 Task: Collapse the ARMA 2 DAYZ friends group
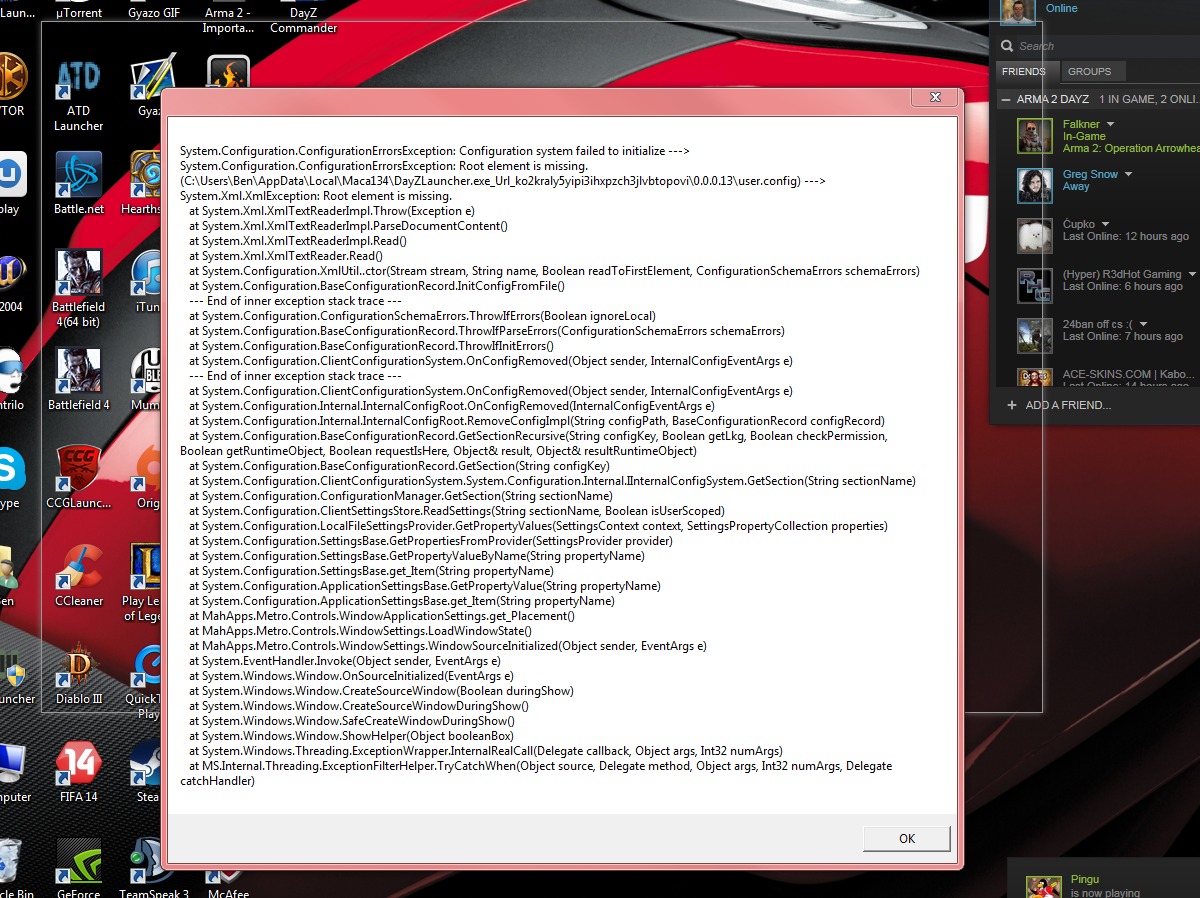(1005, 99)
